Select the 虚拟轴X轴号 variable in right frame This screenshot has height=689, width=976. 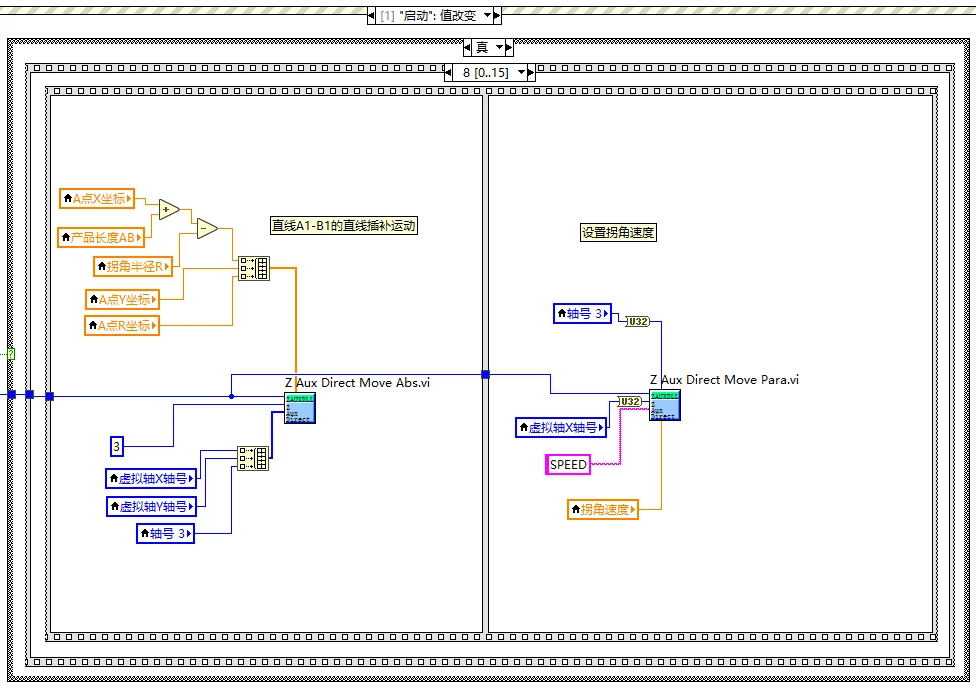[x=561, y=428]
